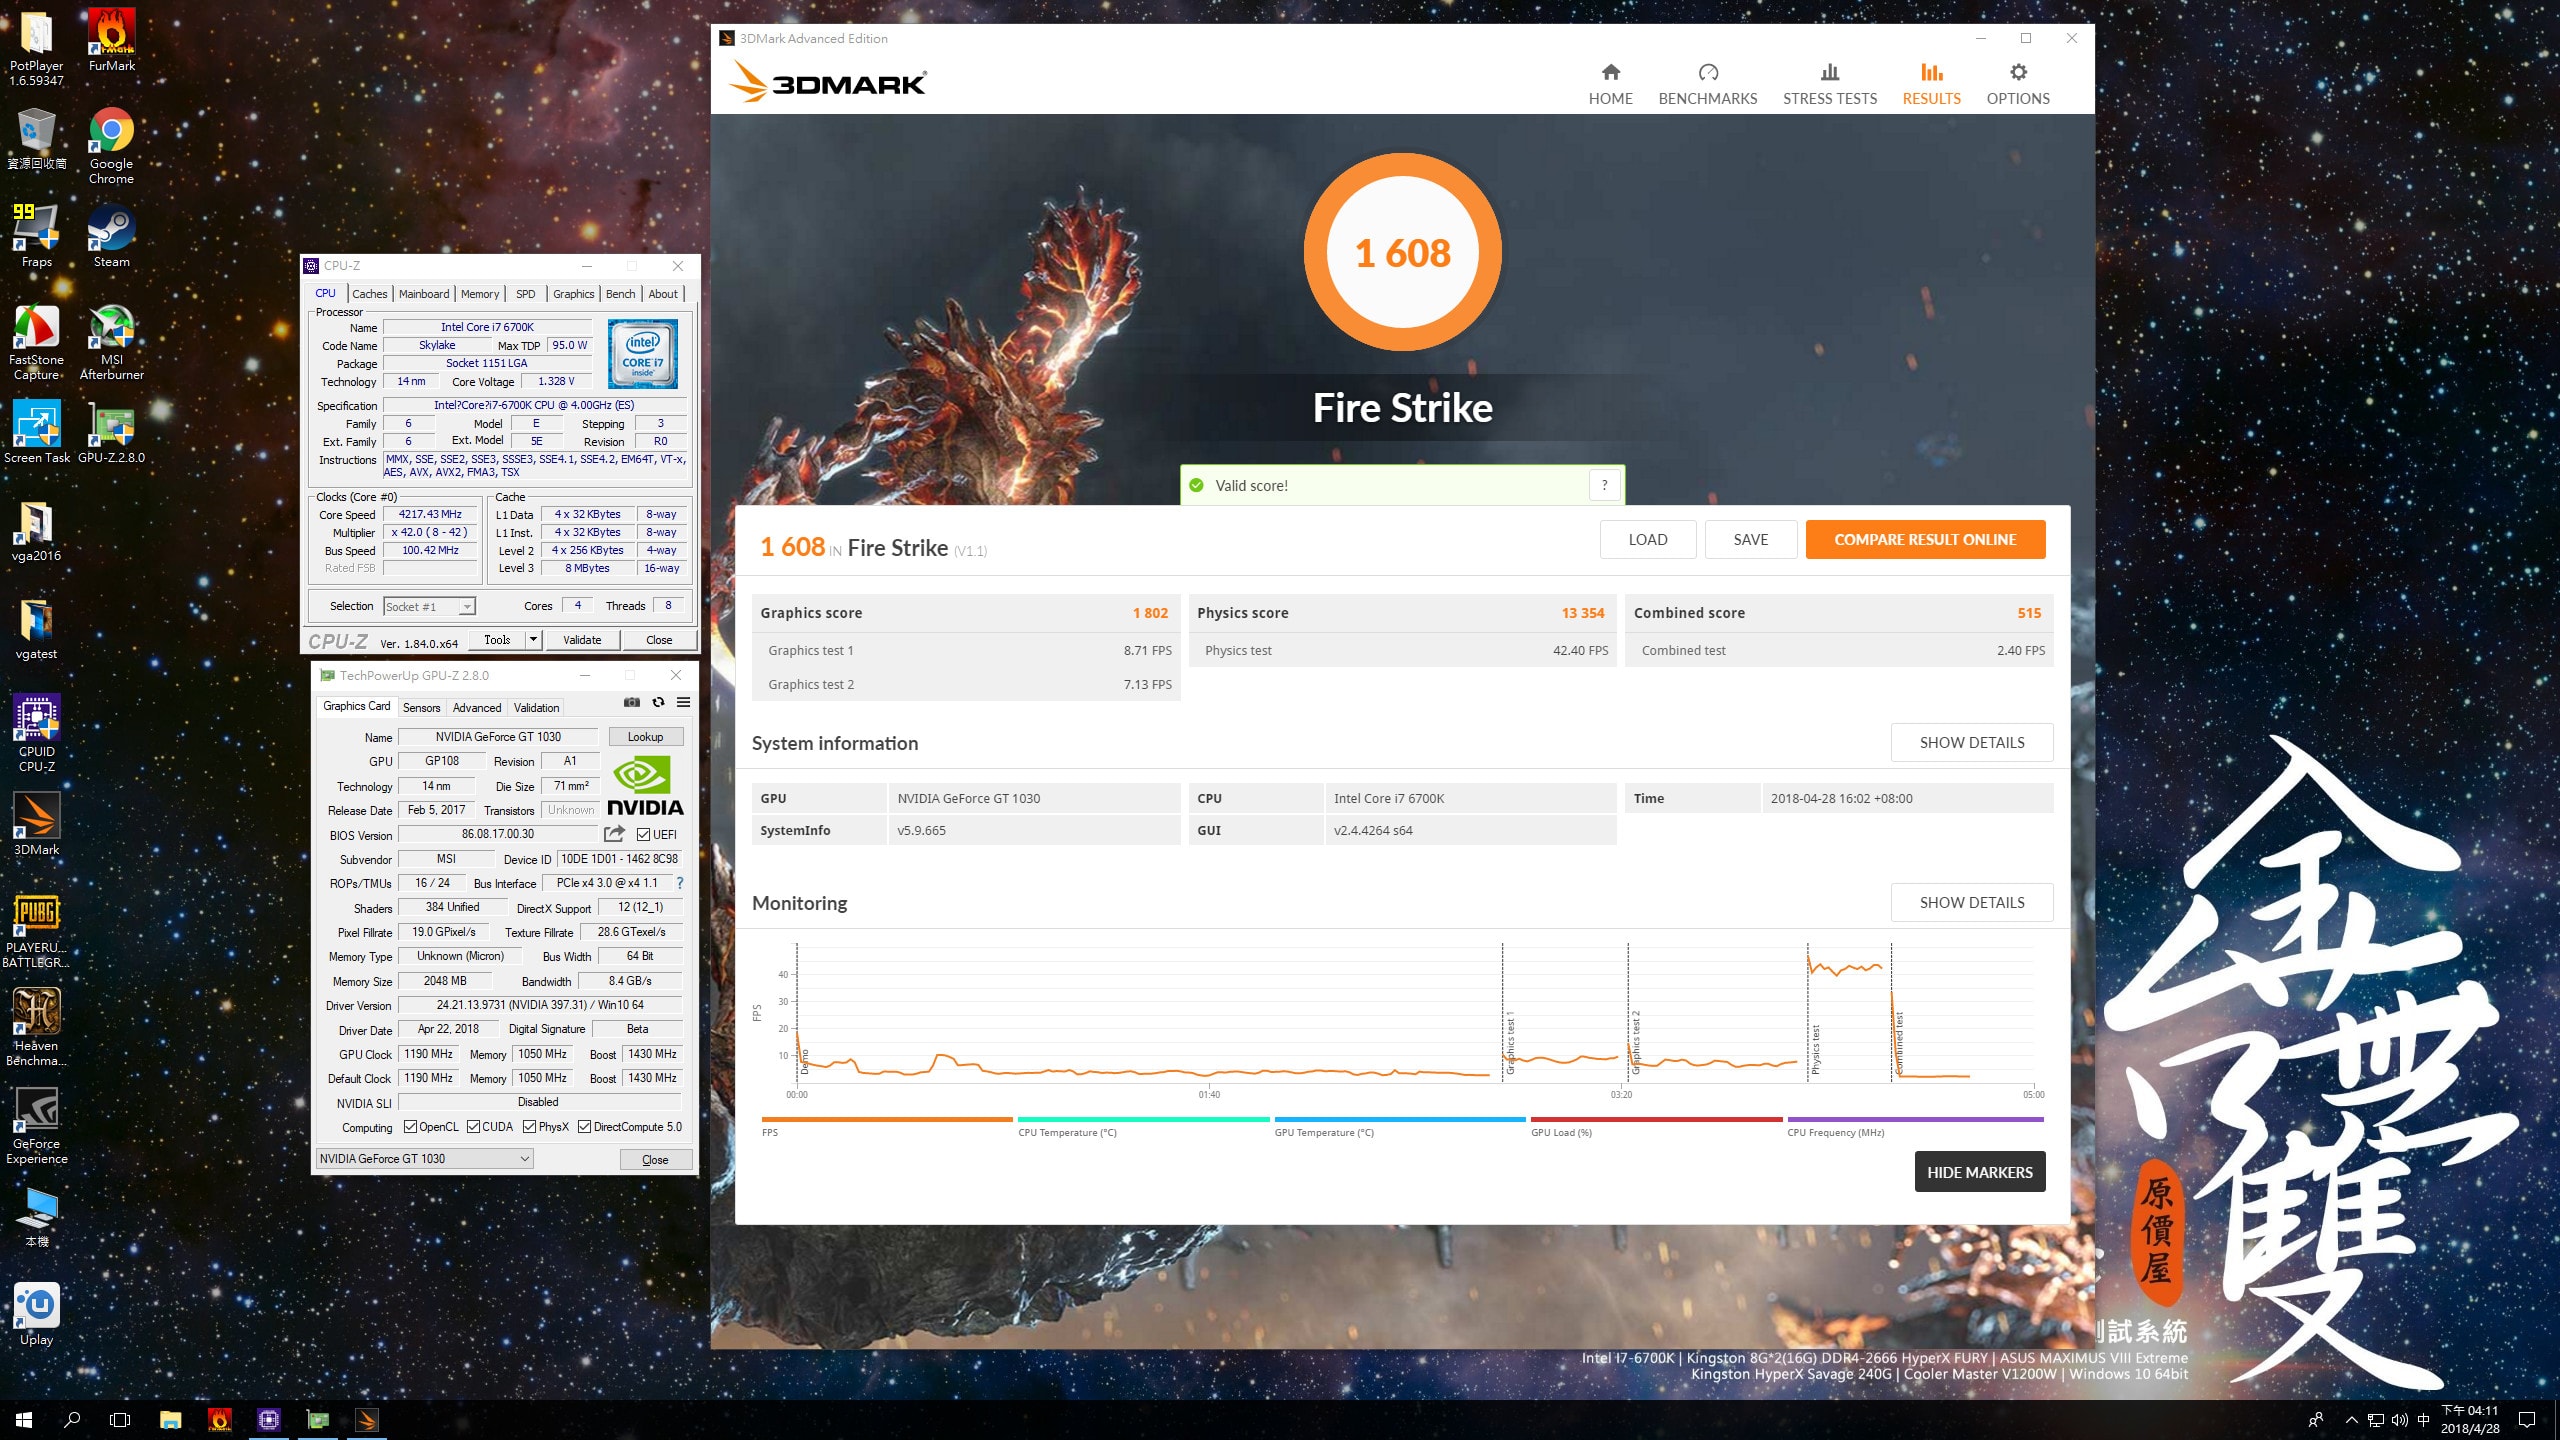Select the GPU Load legend bar
The image size is (2560, 1440).
coord(1656,1120)
